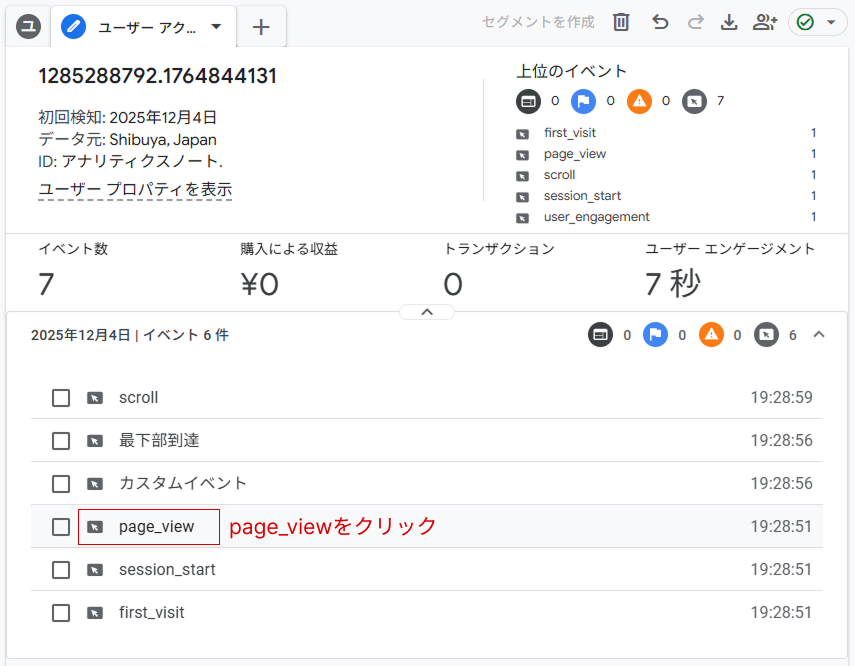Open the user activity tab dropdown arrow

click(x=217, y=27)
